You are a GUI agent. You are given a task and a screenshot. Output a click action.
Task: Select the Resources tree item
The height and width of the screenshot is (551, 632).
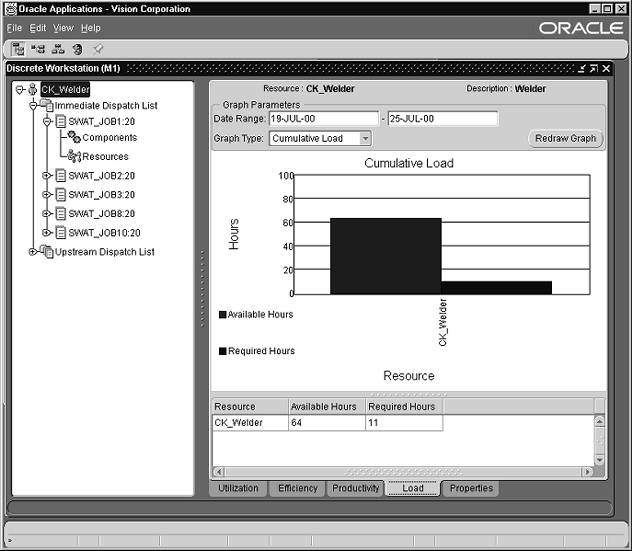[x=105, y=156]
